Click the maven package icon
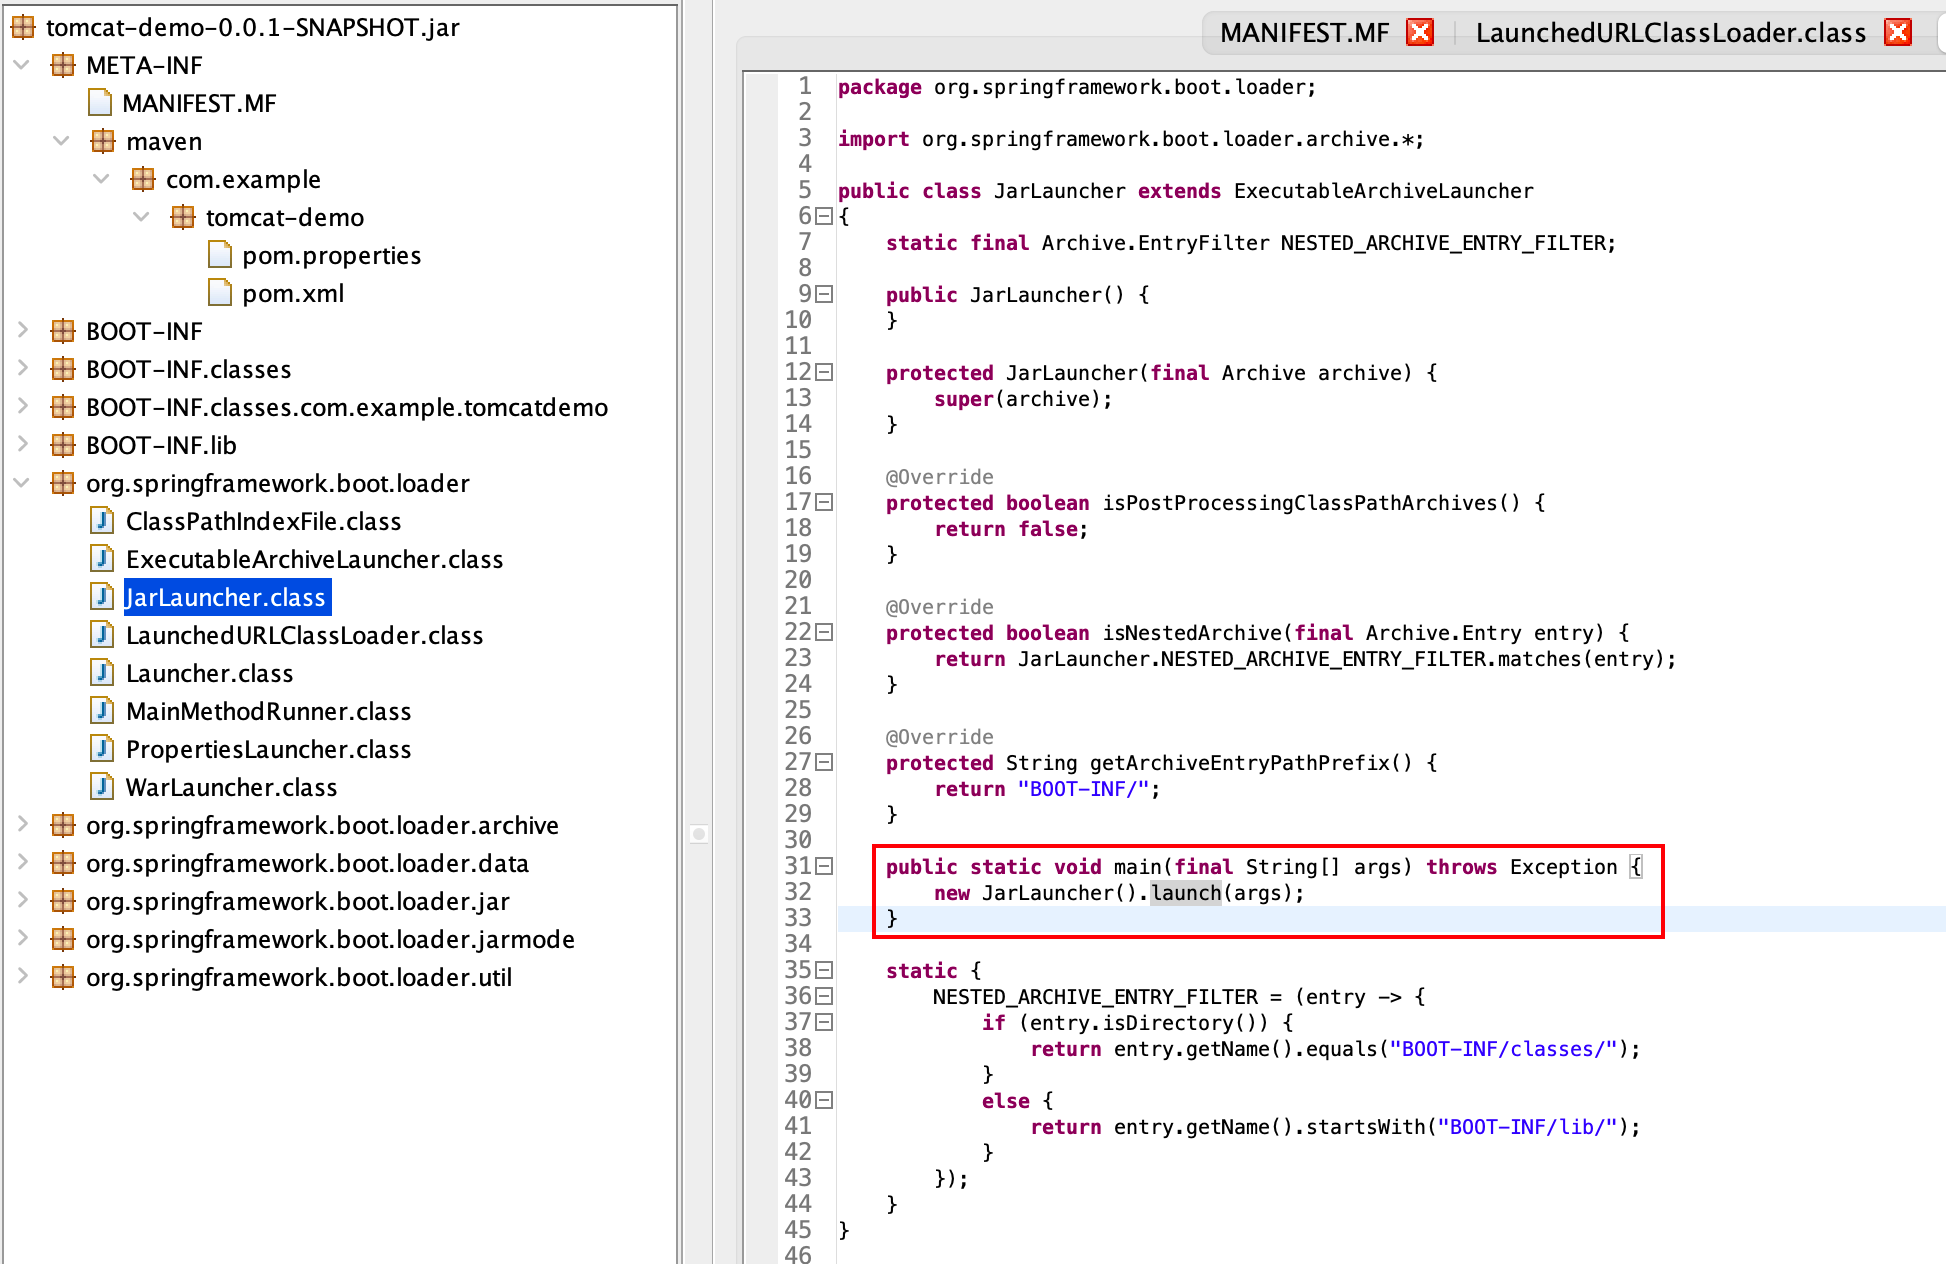1946x1264 pixels. point(103,141)
